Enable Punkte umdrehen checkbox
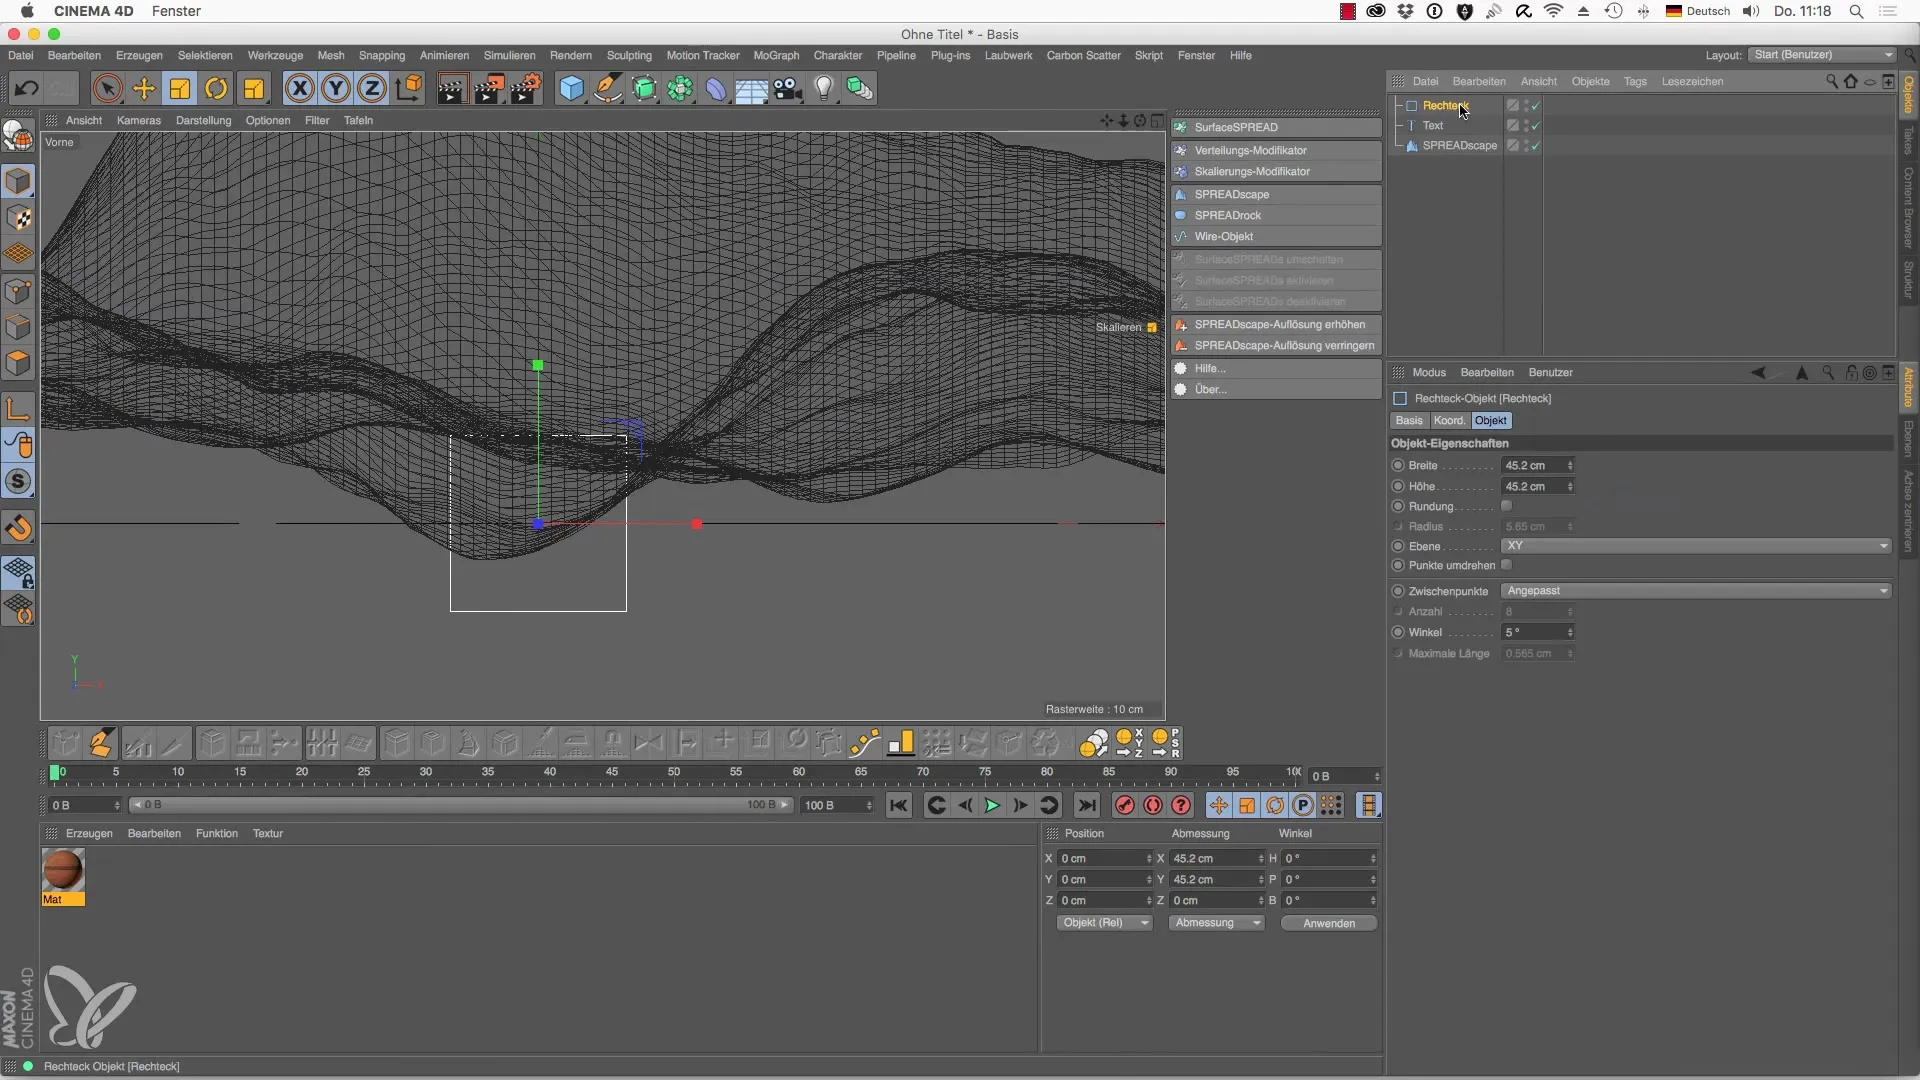1920x1080 pixels. [1506, 565]
